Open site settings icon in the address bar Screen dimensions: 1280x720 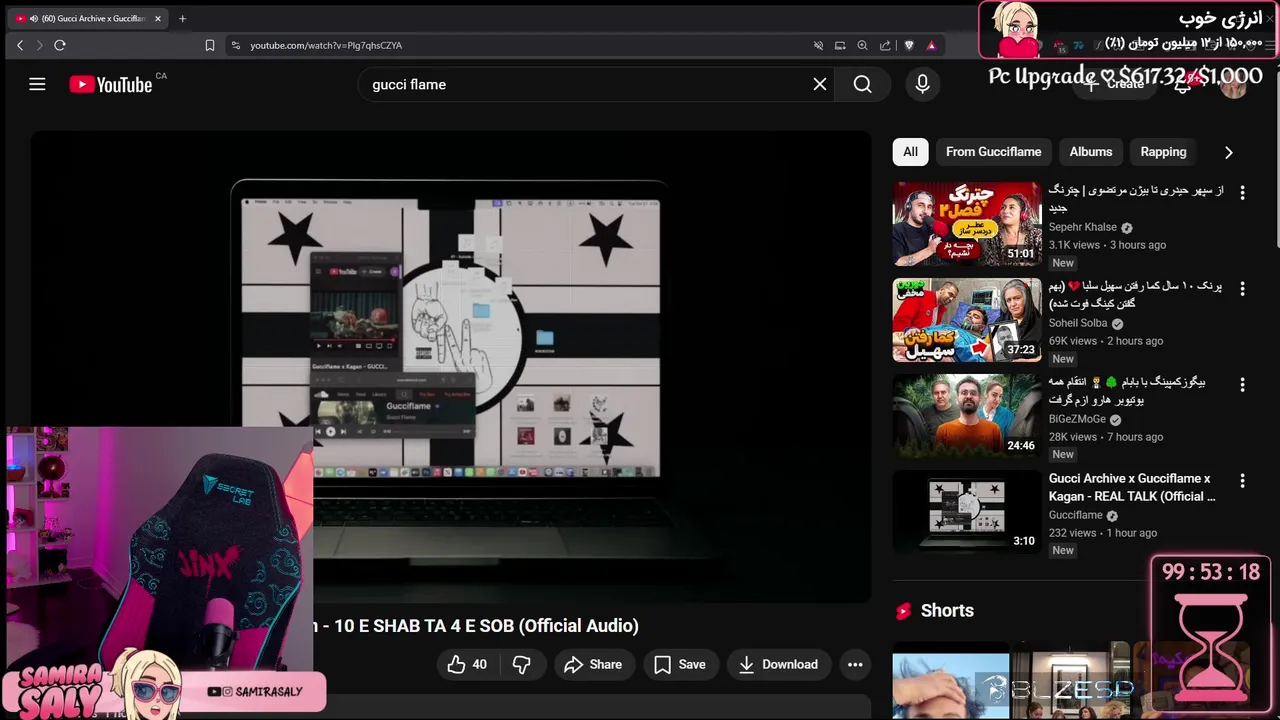pos(236,45)
